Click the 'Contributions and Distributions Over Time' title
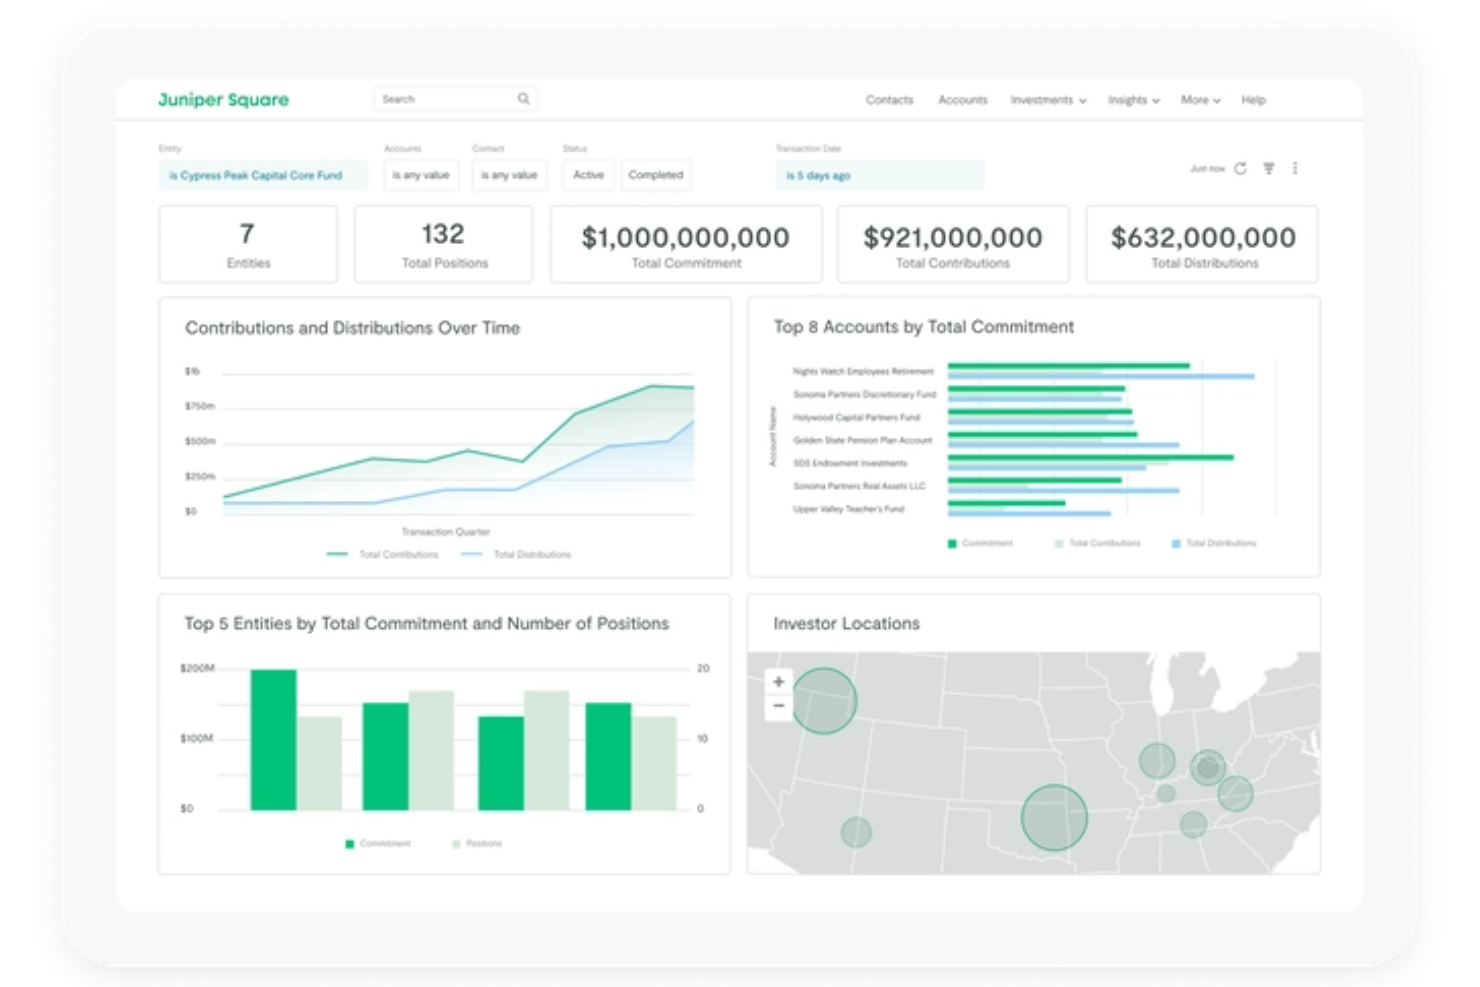The height and width of the screenshot is (987, 1480). click(x=352, y=328)
